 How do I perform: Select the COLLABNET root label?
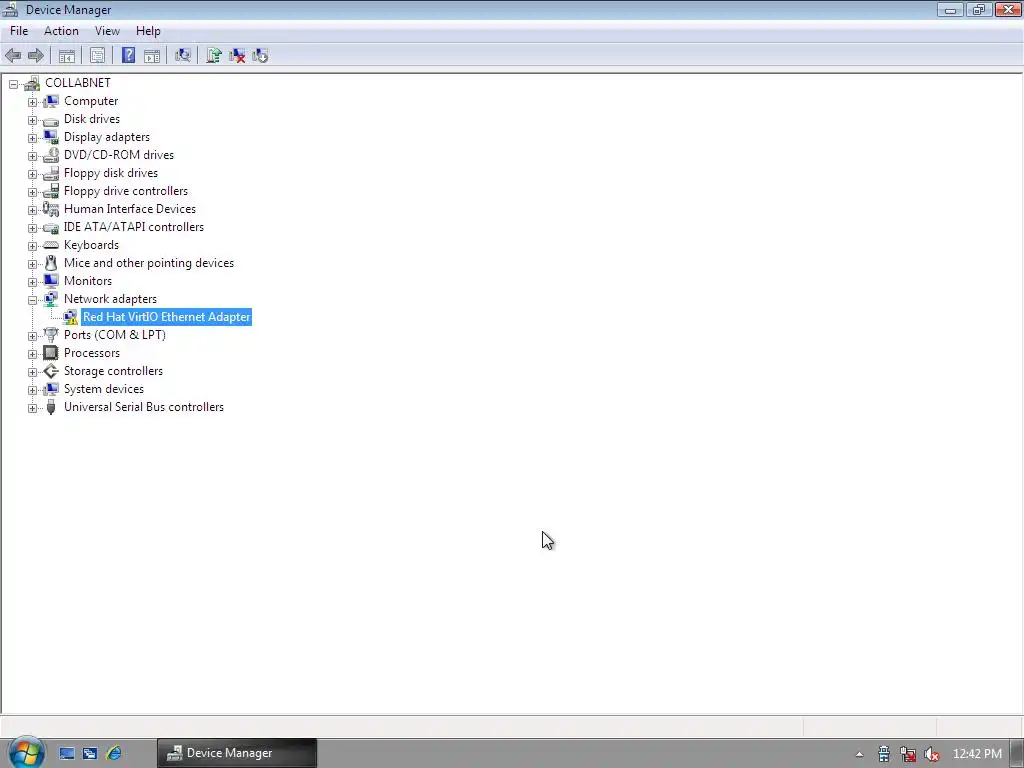point(78,82)
